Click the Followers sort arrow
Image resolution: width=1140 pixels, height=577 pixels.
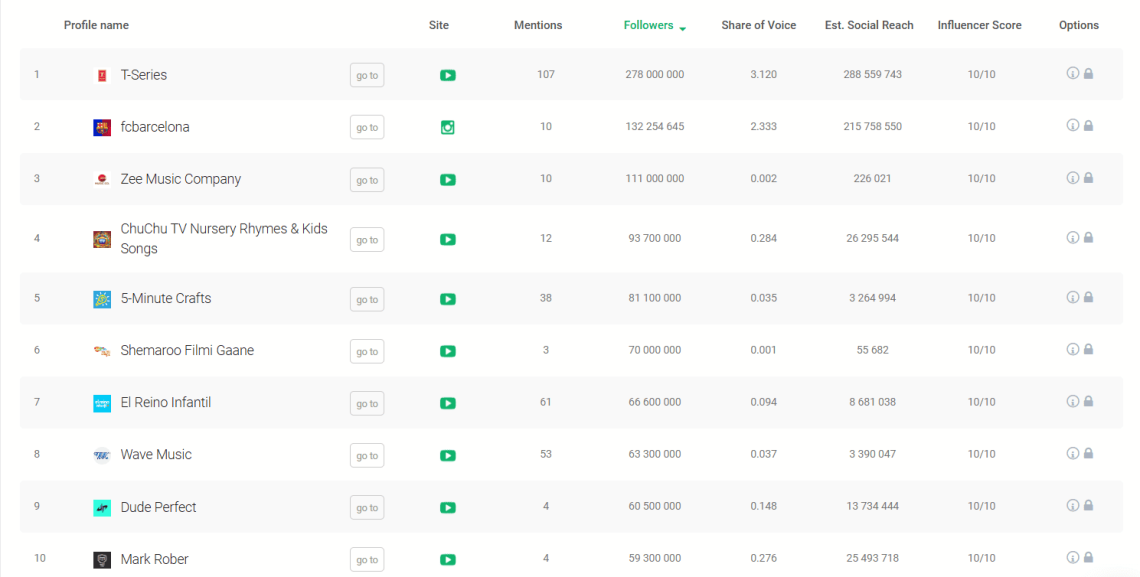pos(683,28)
